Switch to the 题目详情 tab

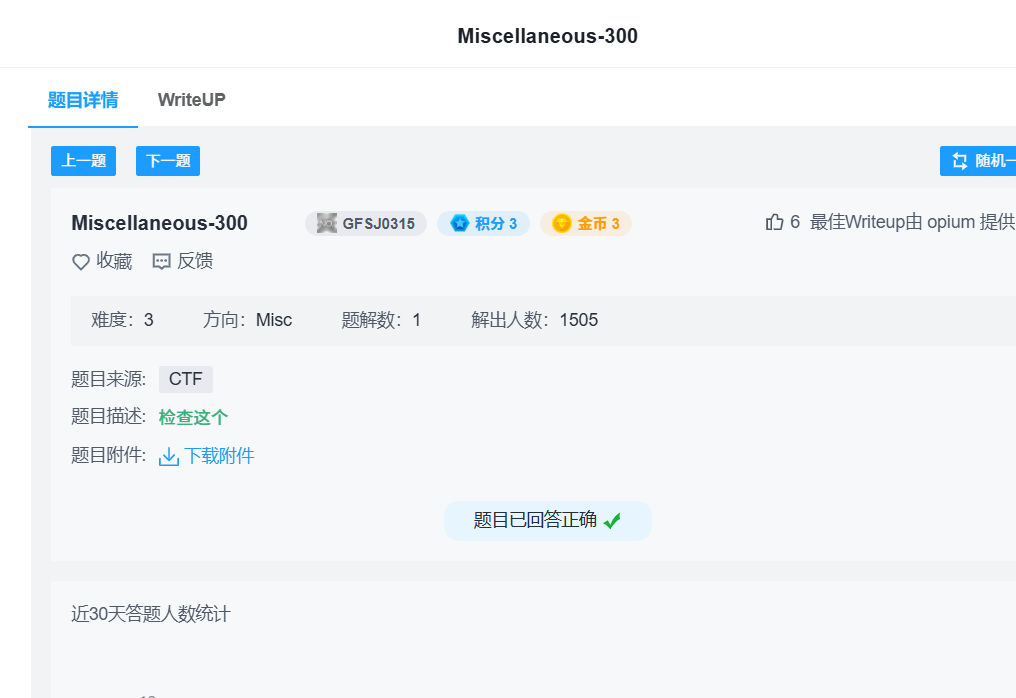(x=83, y=100)
